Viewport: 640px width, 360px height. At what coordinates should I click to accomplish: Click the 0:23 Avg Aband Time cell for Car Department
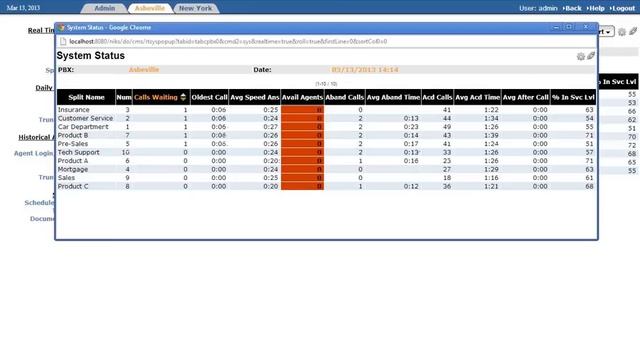[x=411, y=127]
